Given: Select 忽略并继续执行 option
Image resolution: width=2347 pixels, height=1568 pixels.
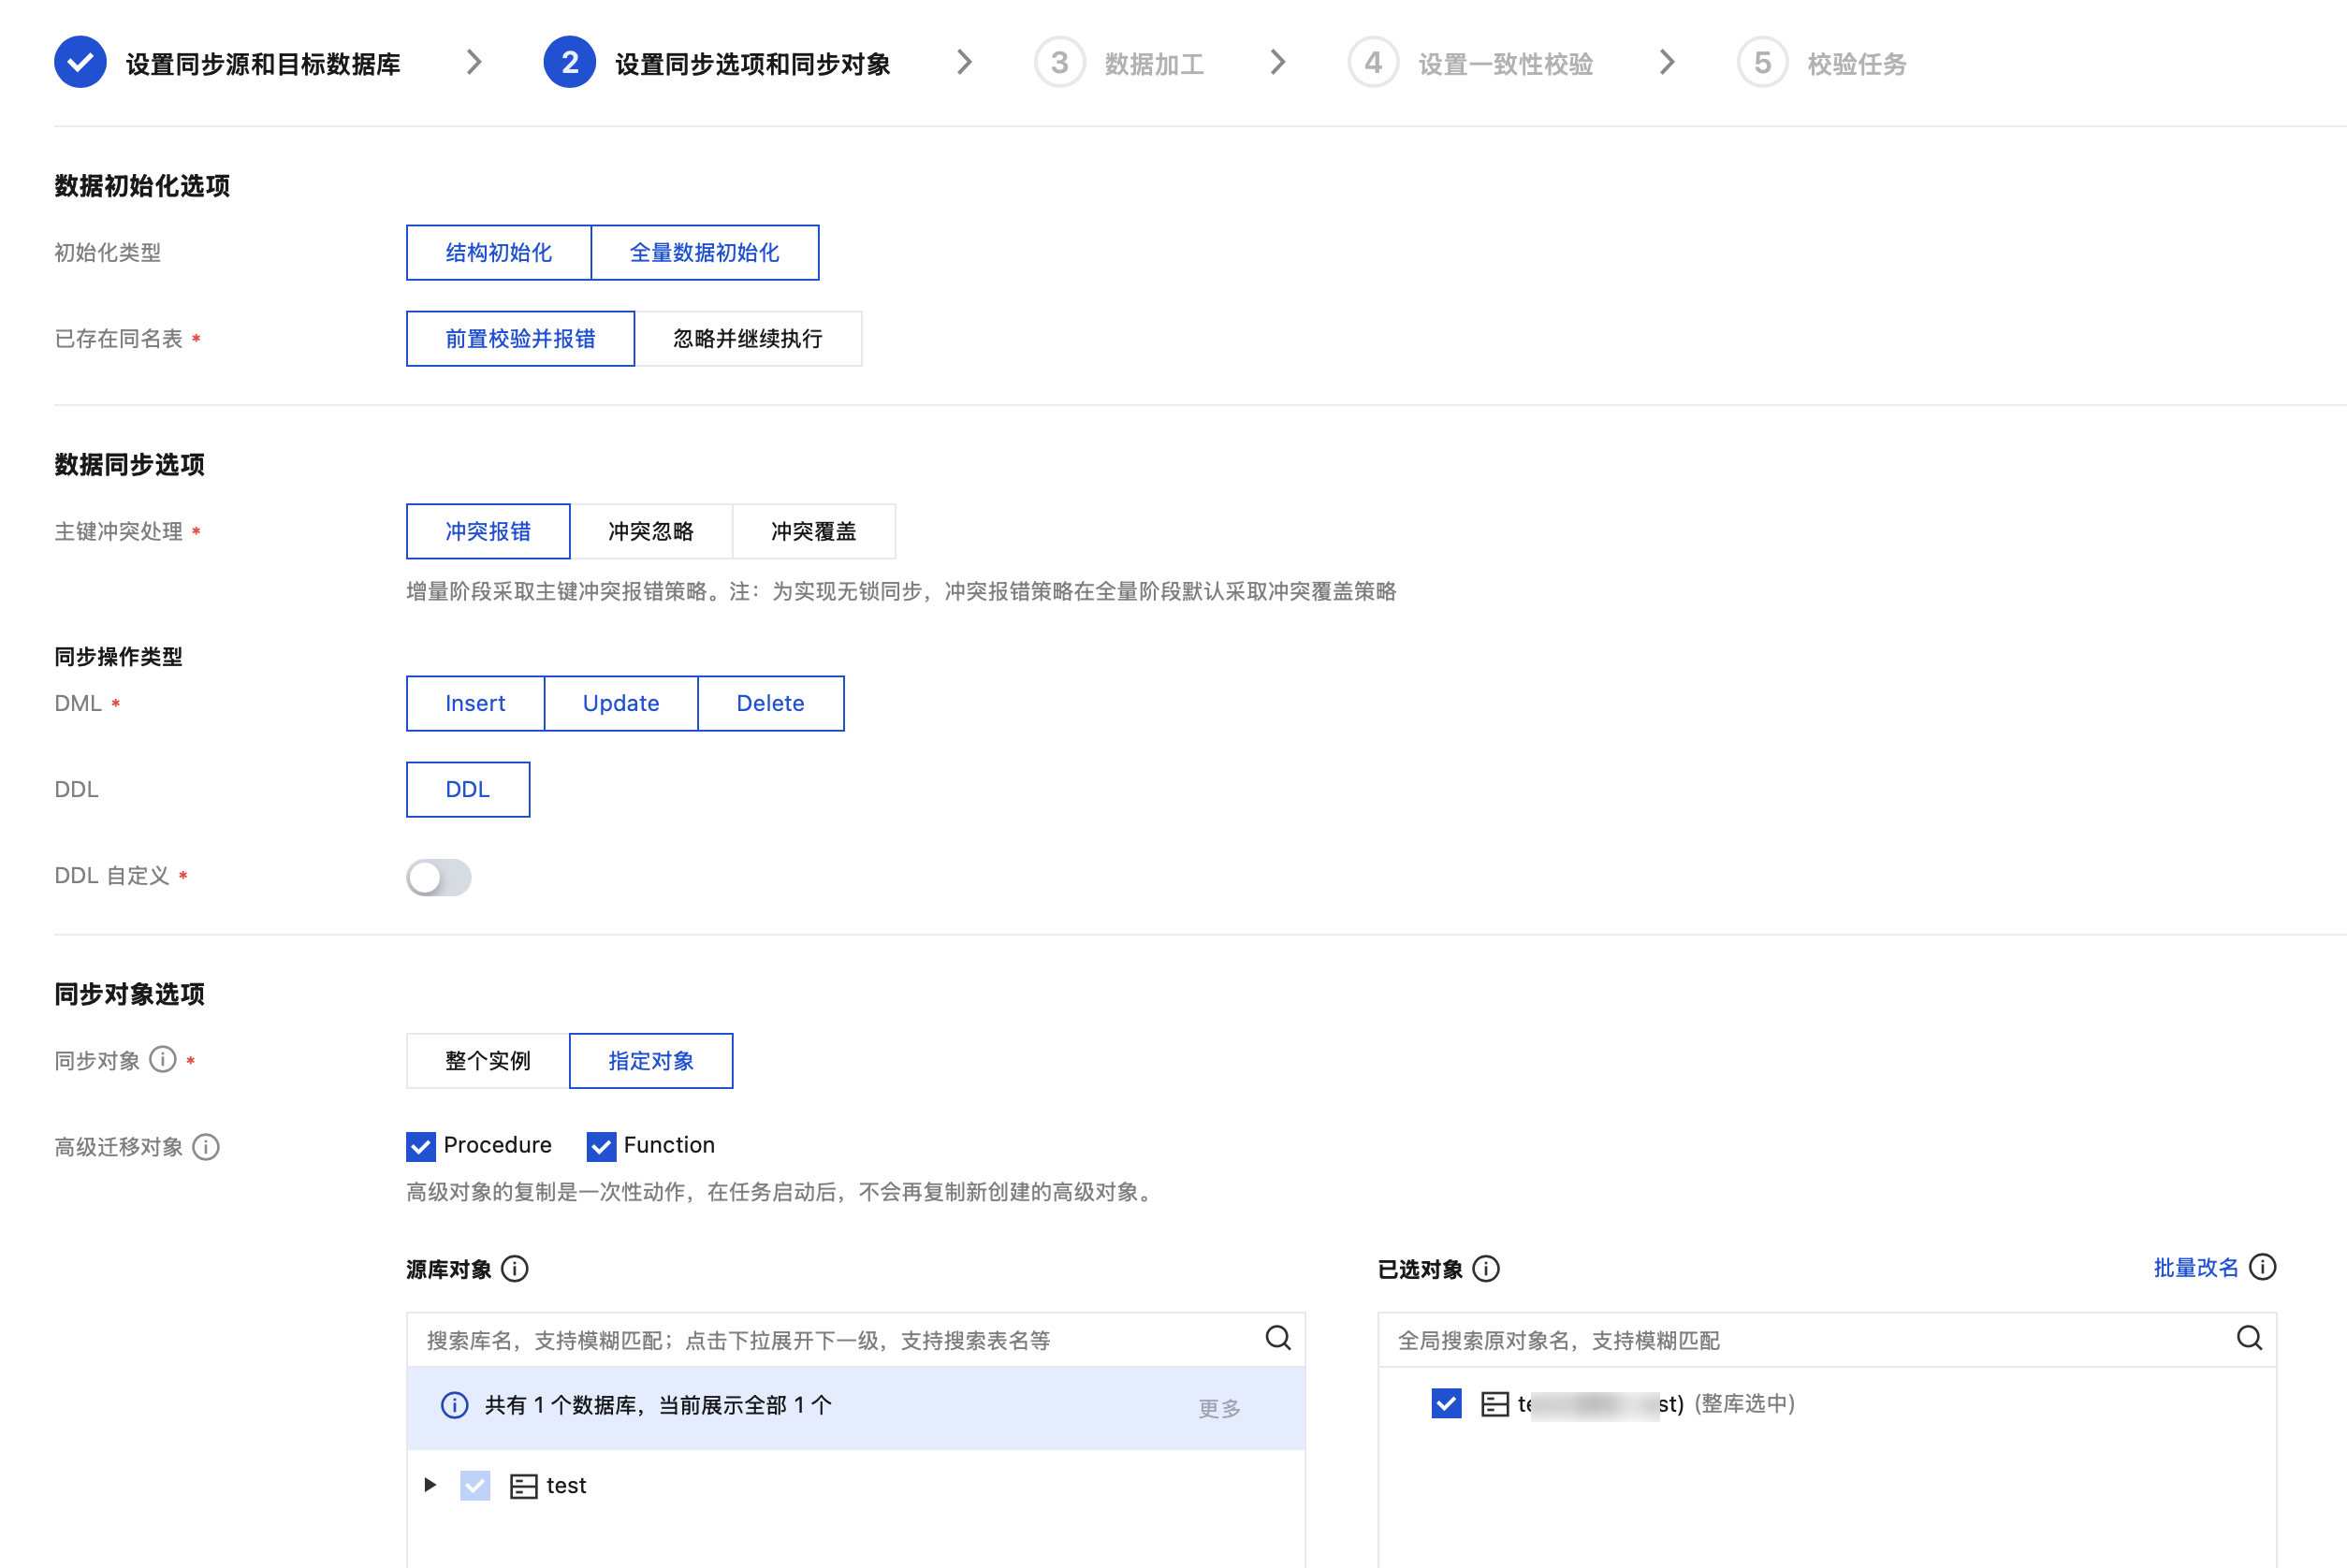Looking at the screenshot, I should pyautogui.click(x=747, y=338).
